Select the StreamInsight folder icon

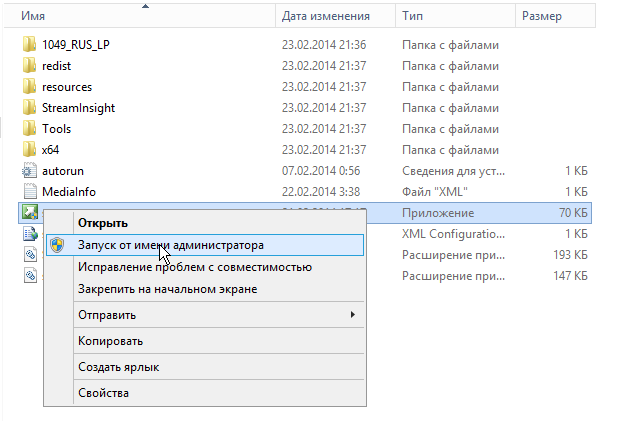pos(29,108)
